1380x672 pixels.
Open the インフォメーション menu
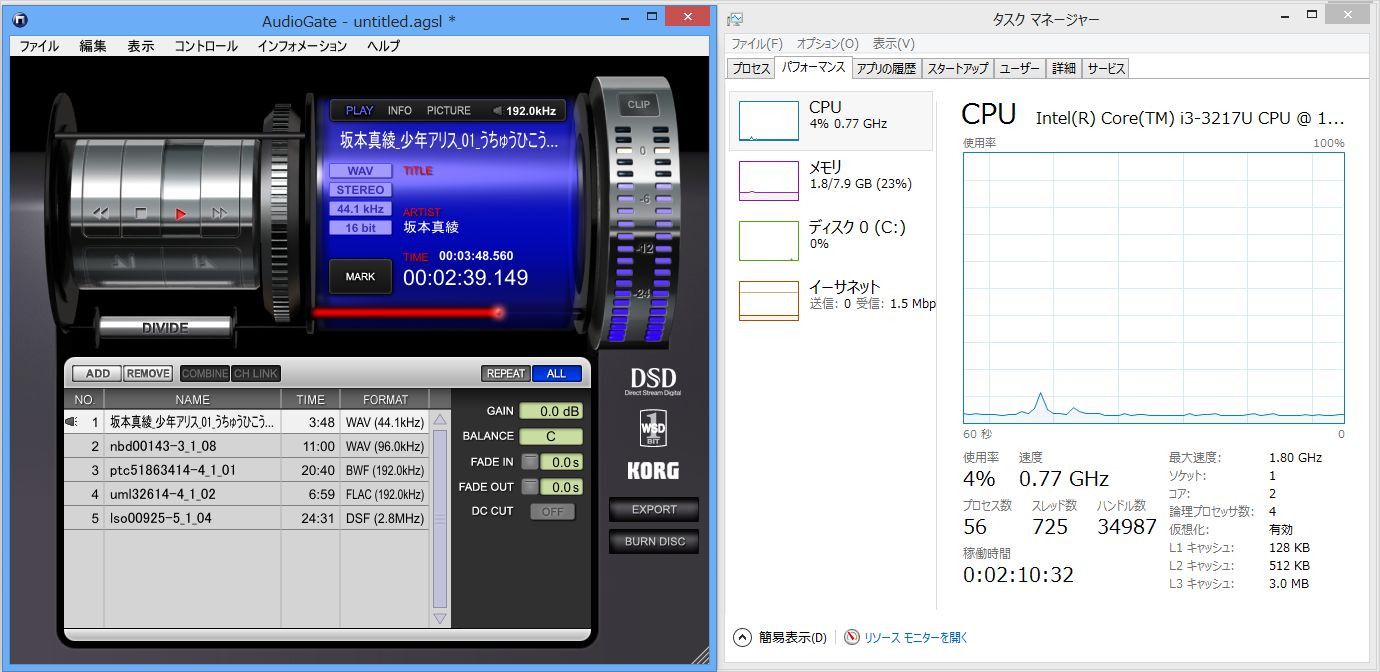click(x=302, y=46)
